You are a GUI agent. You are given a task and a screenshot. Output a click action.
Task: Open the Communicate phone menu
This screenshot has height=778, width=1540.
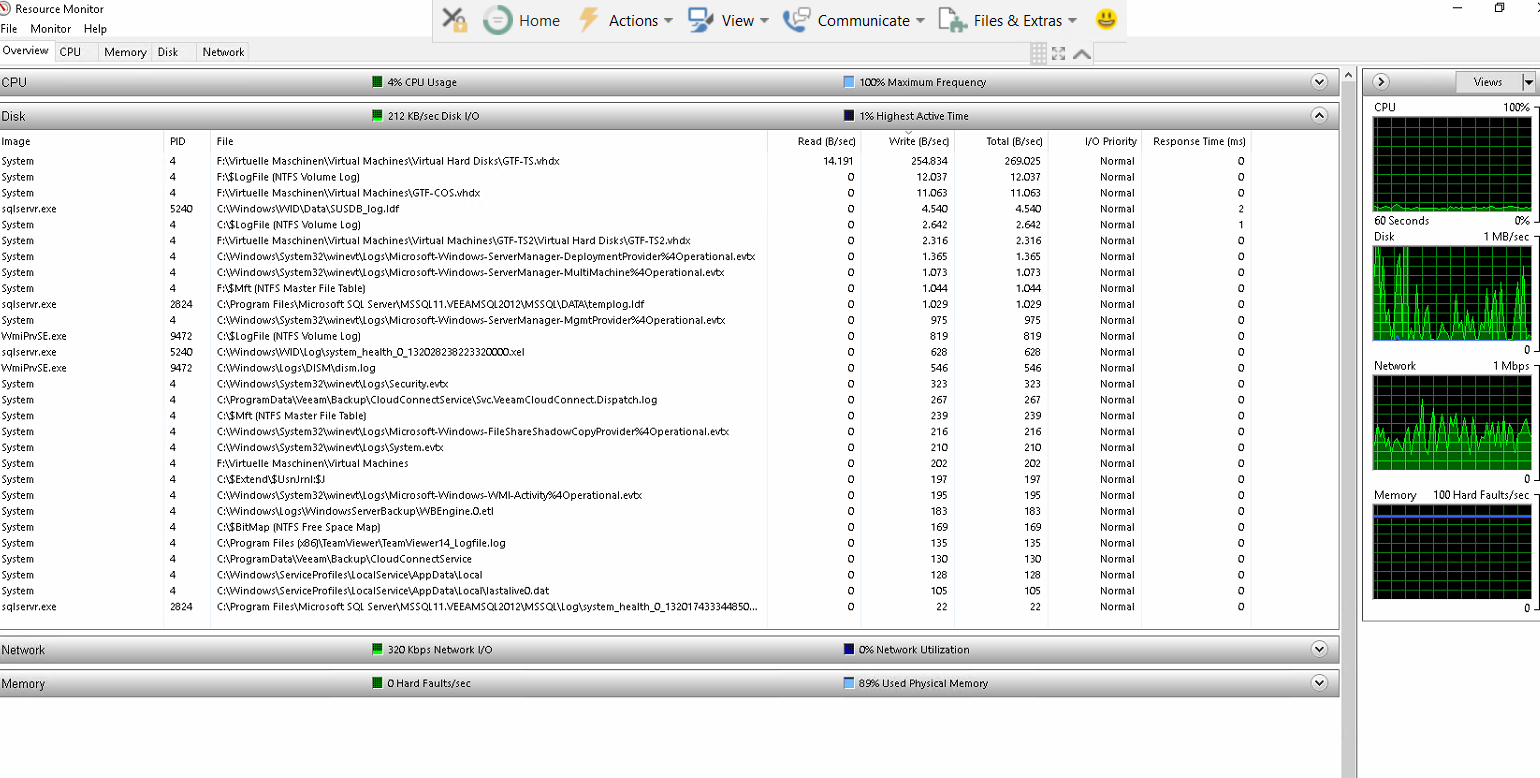pyautogui.click(x=854, y=20)
